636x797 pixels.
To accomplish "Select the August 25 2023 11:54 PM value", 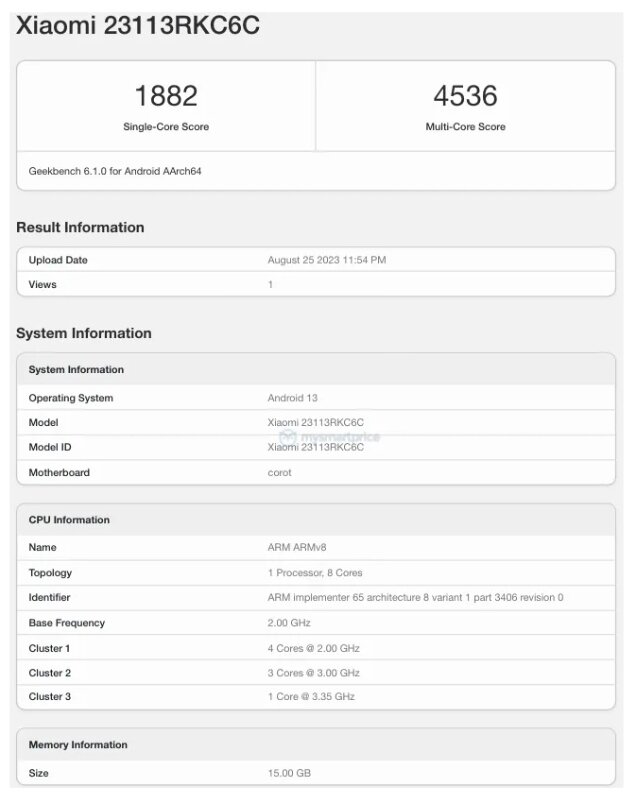I will [x=327, y=260].
